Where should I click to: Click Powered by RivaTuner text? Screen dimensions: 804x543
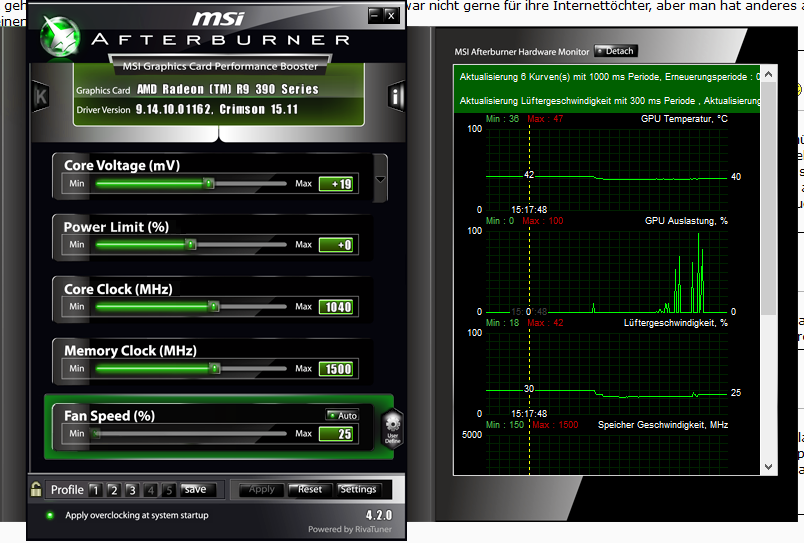(x=350, y=529)
